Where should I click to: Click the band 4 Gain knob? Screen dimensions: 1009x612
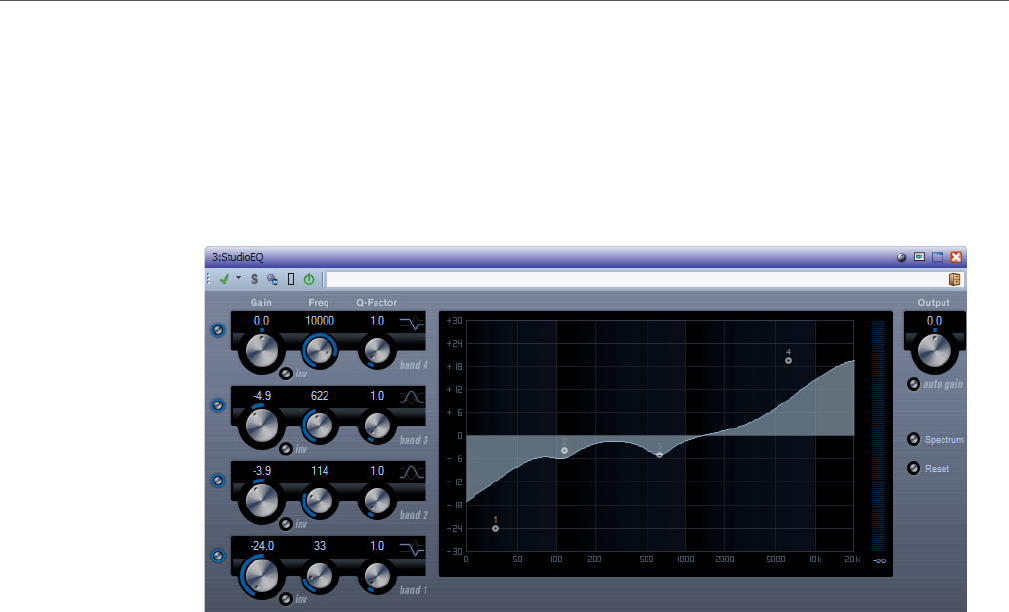click(261, 351)
